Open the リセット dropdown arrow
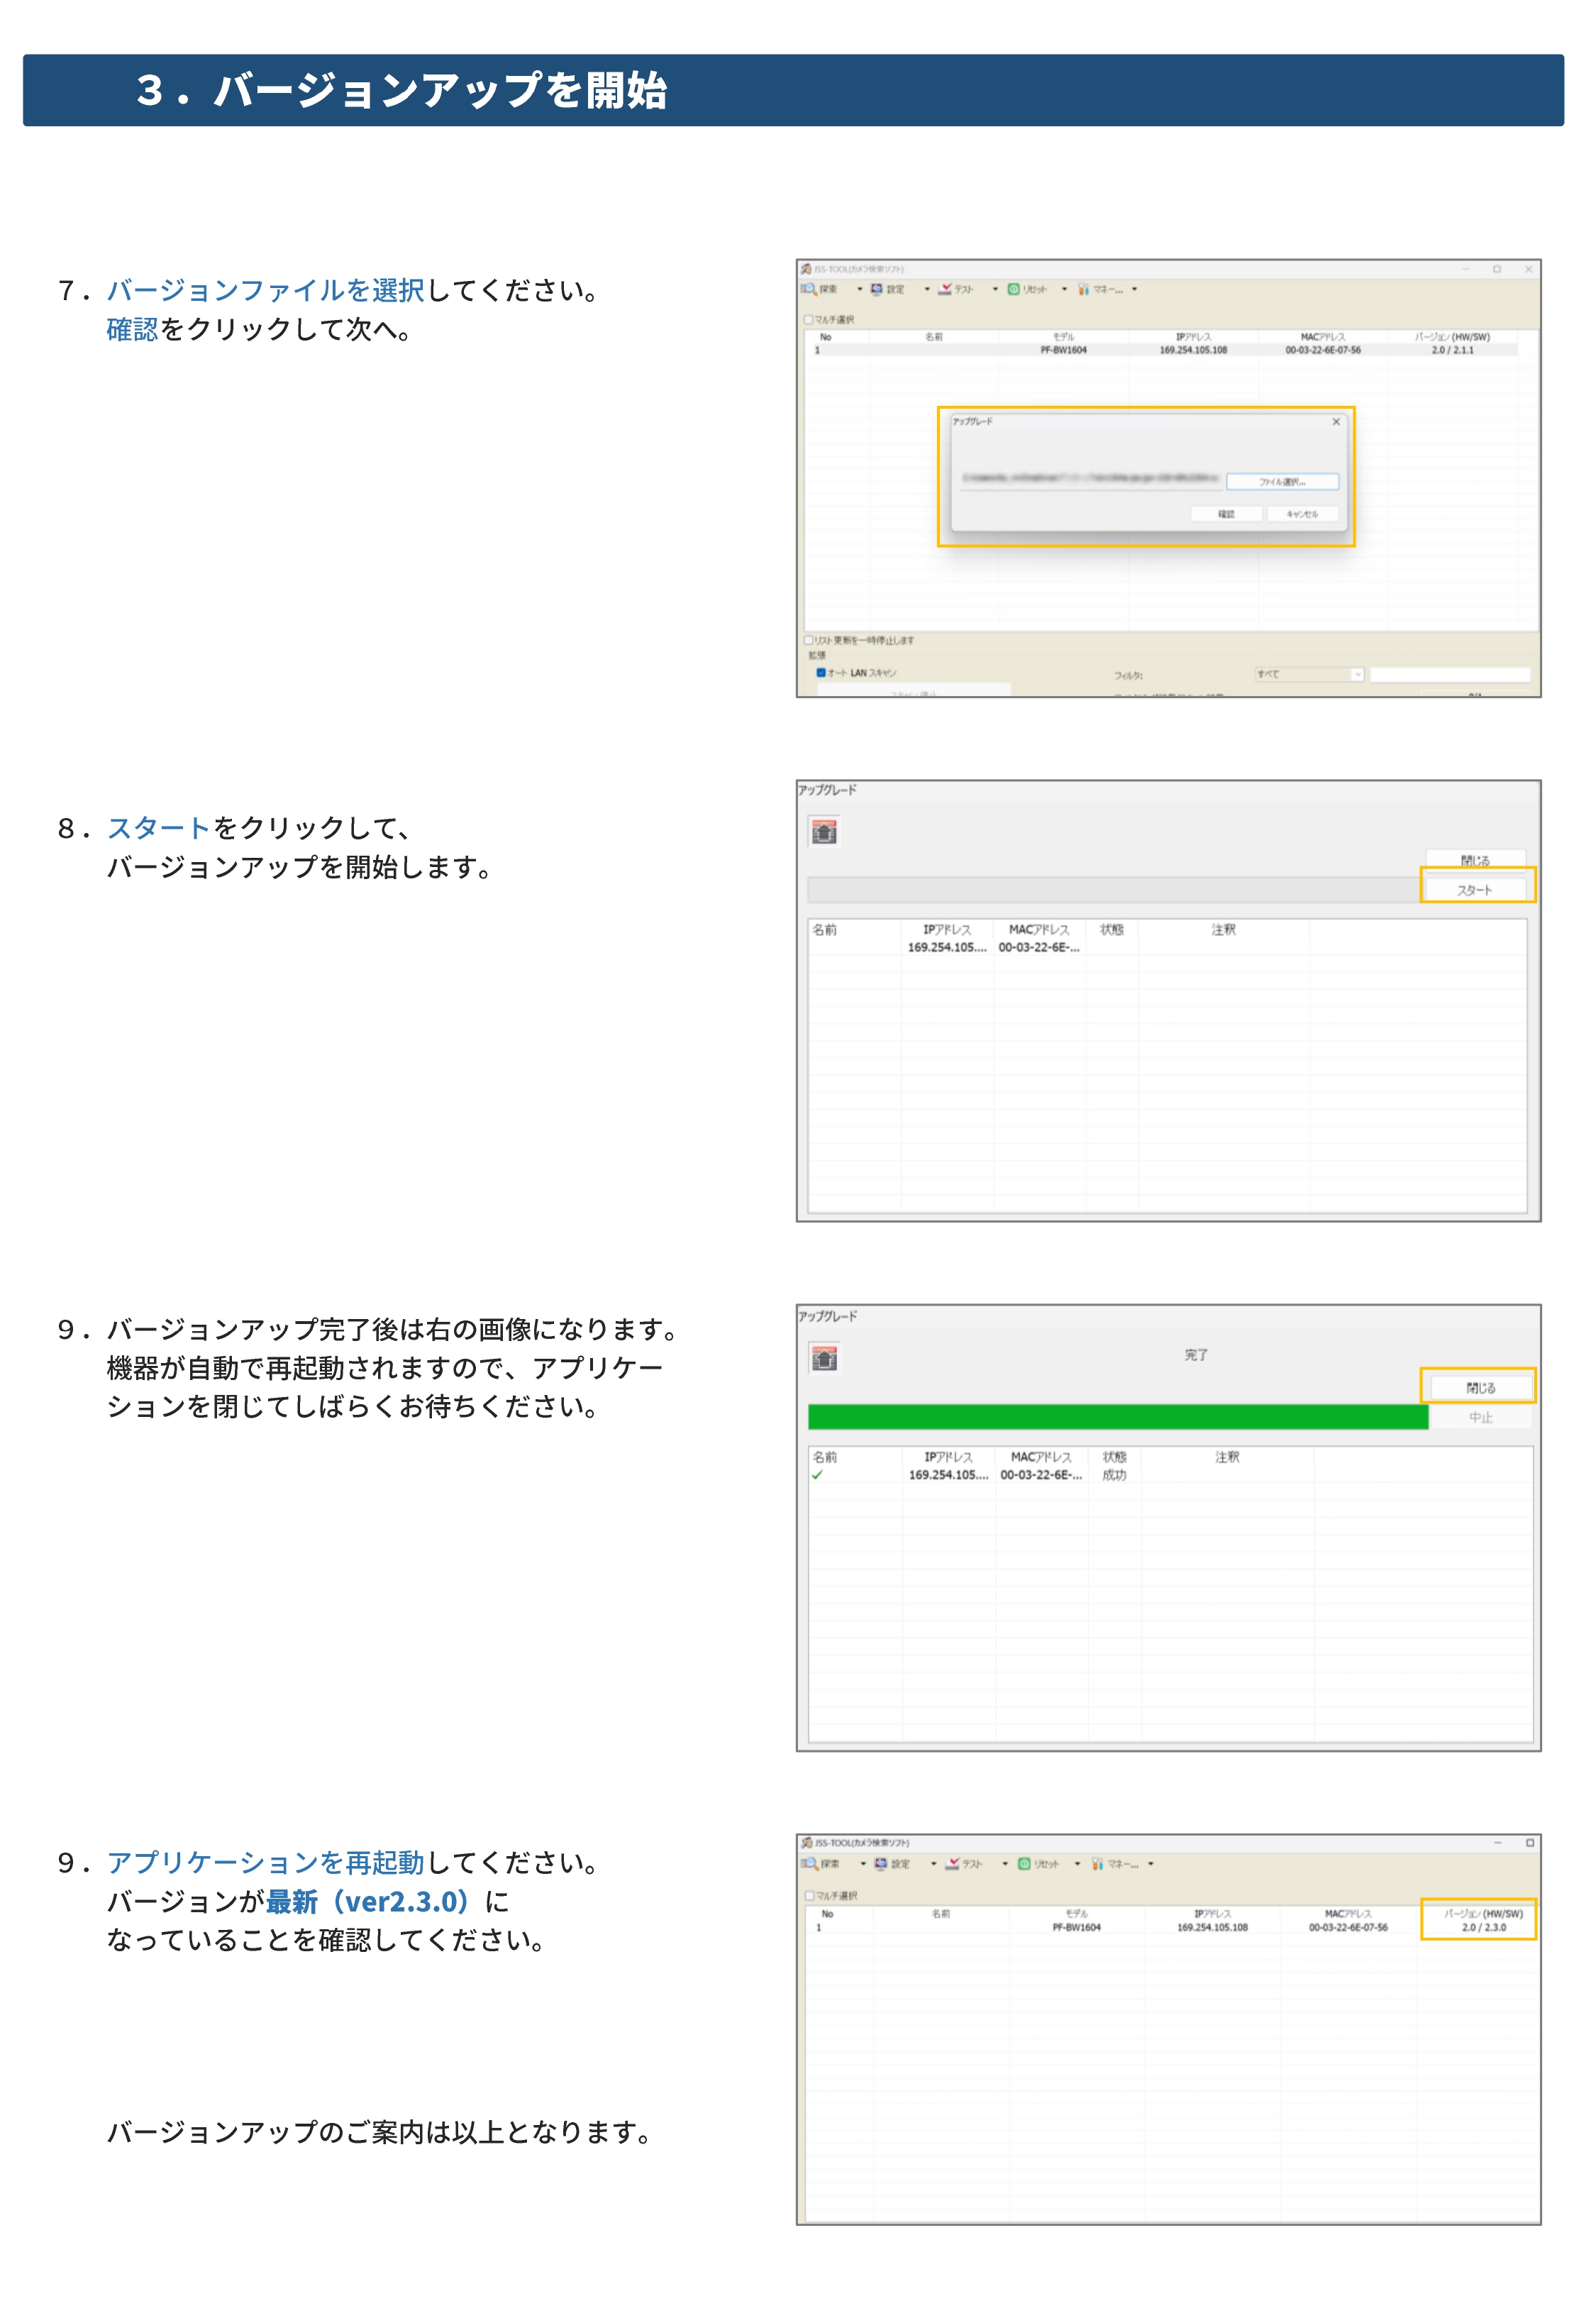 click(x=1064, y=289)
